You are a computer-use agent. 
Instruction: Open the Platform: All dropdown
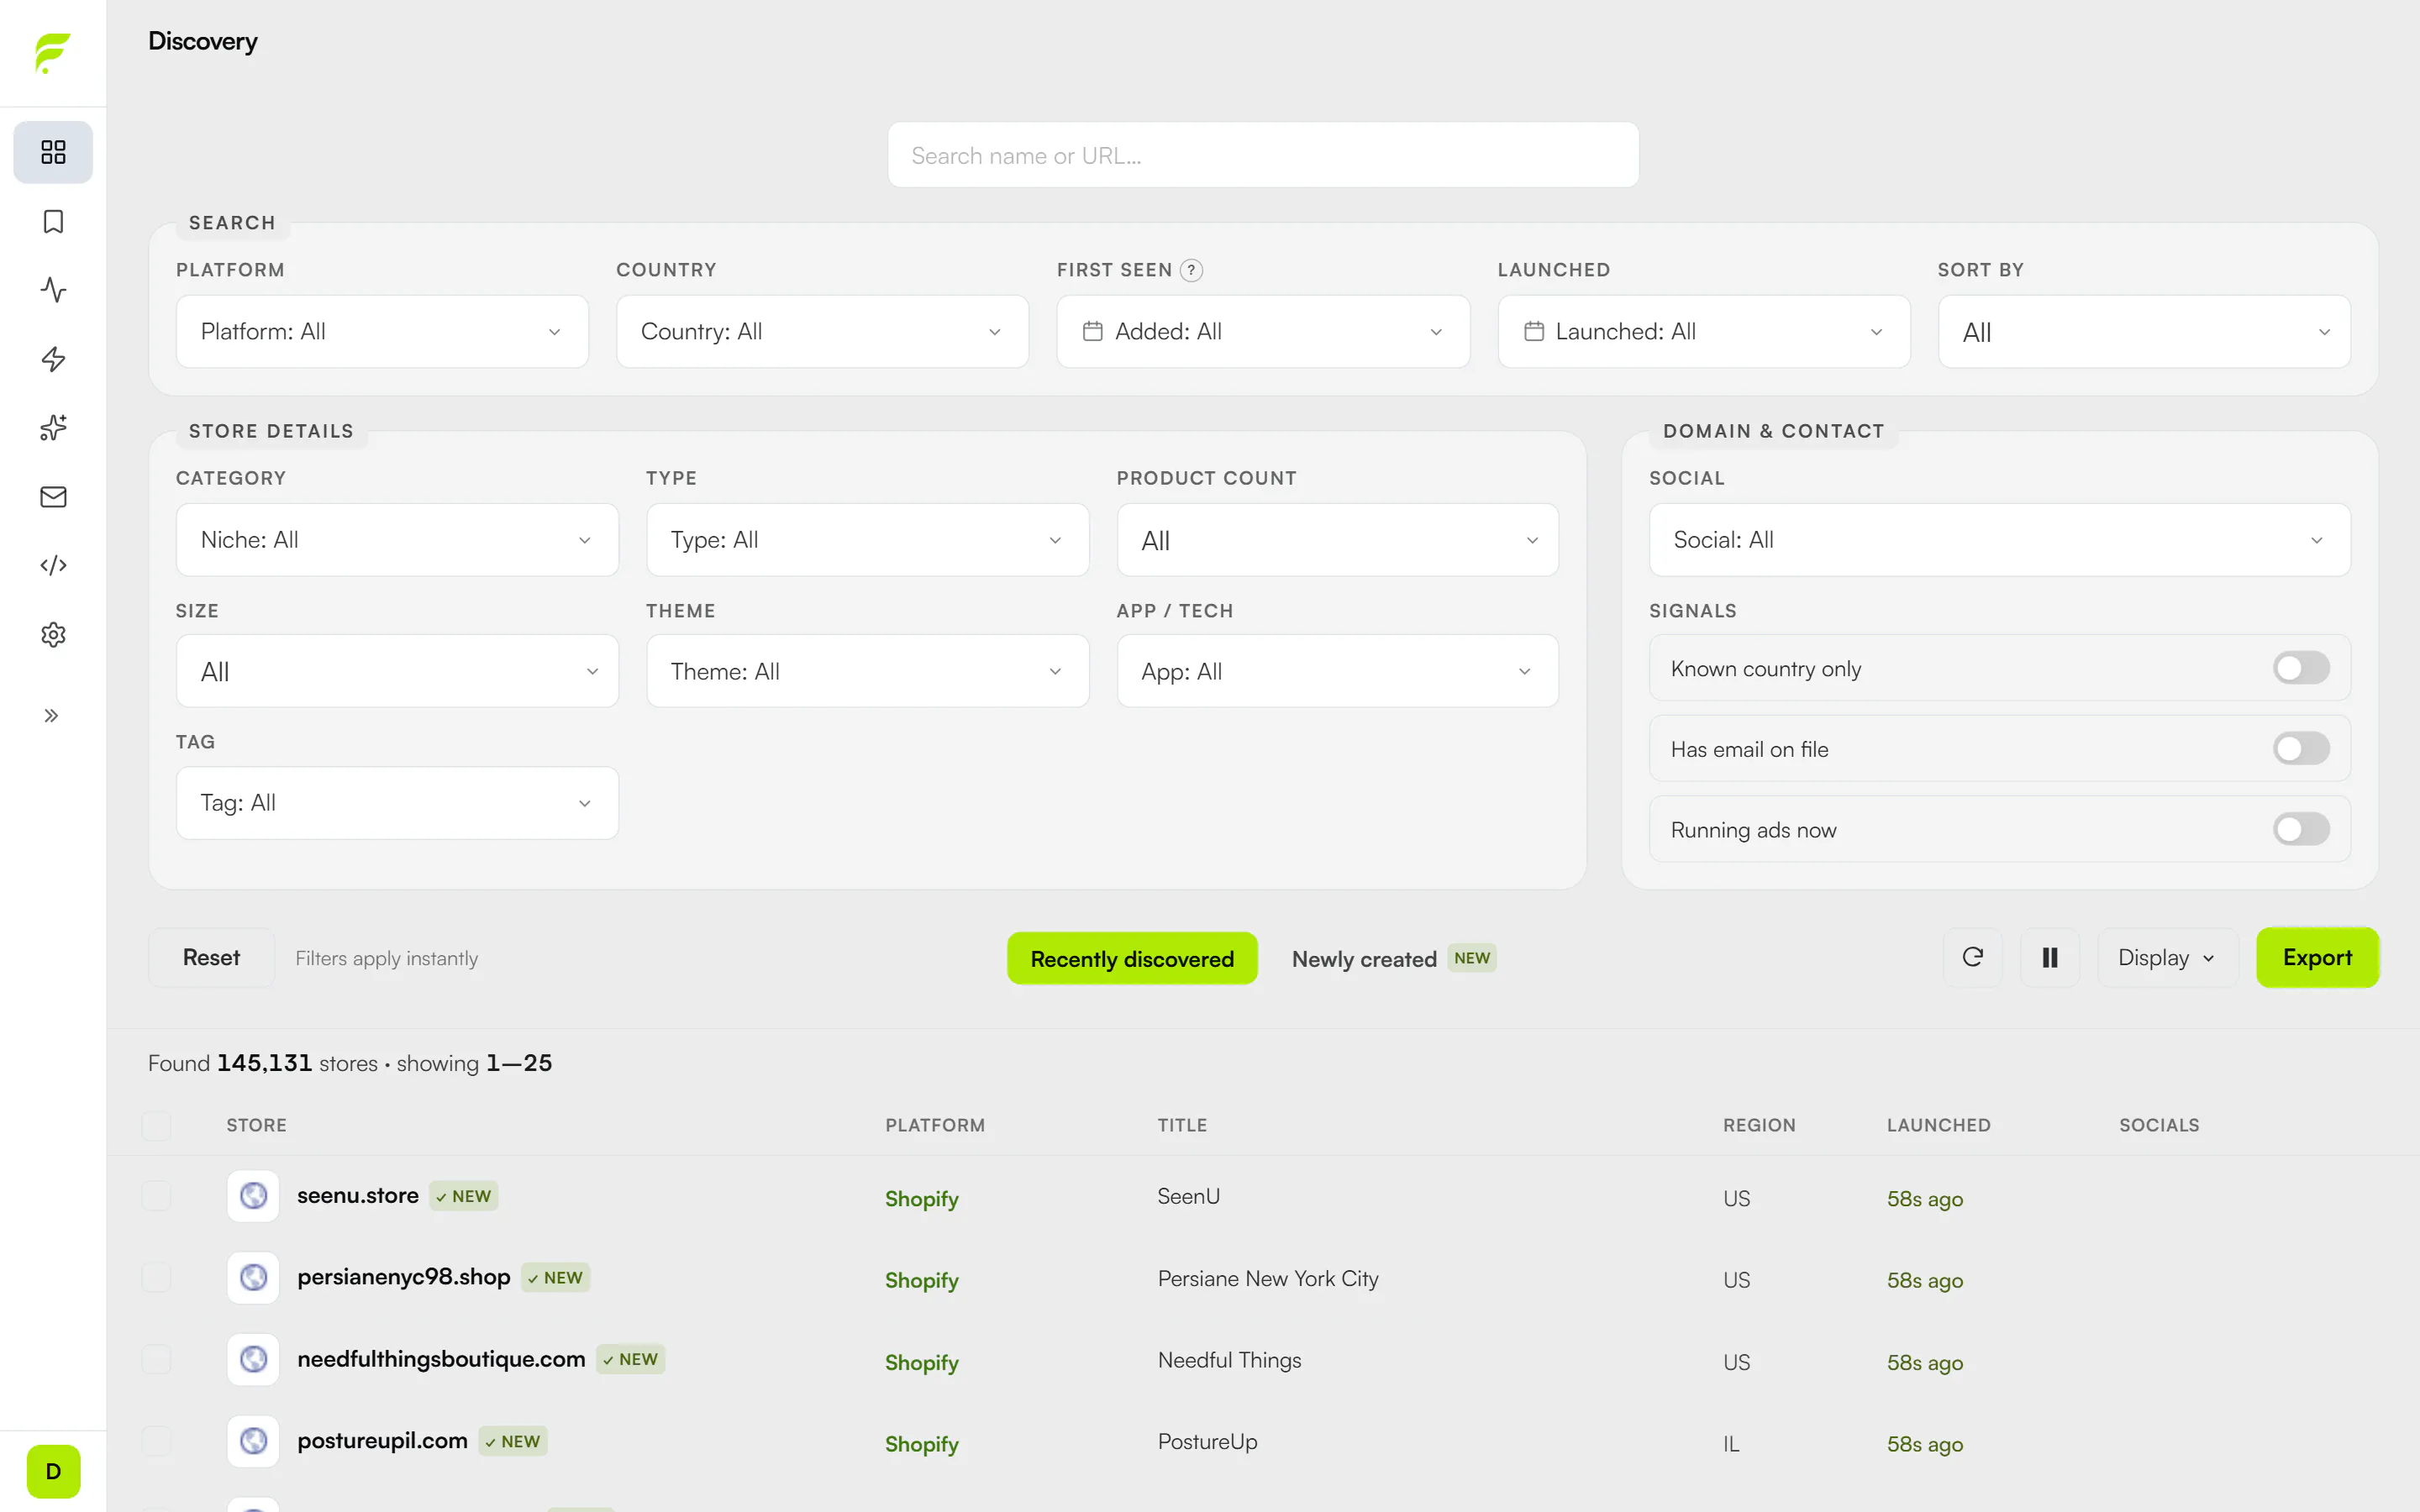[x=382, y=331]
